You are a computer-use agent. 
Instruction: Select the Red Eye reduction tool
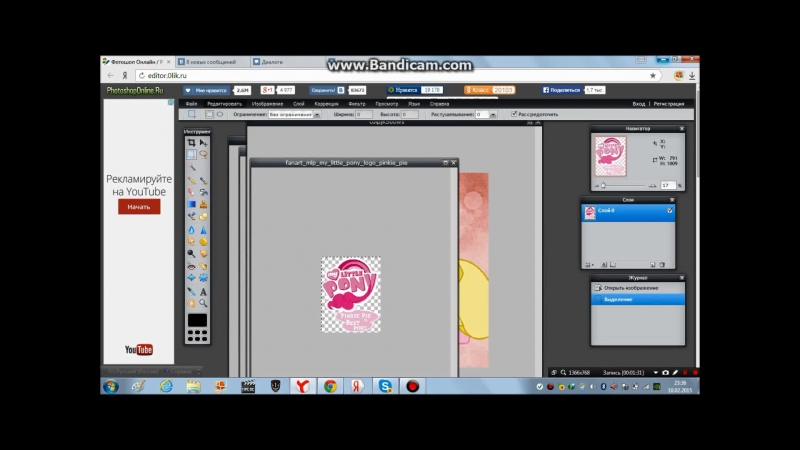pos(191,266)
